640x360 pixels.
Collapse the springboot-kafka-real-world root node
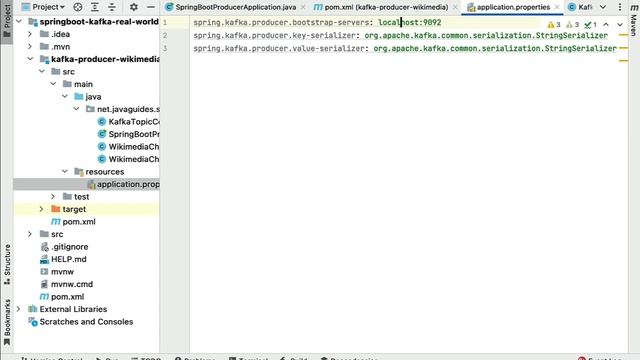pos(19,21)
